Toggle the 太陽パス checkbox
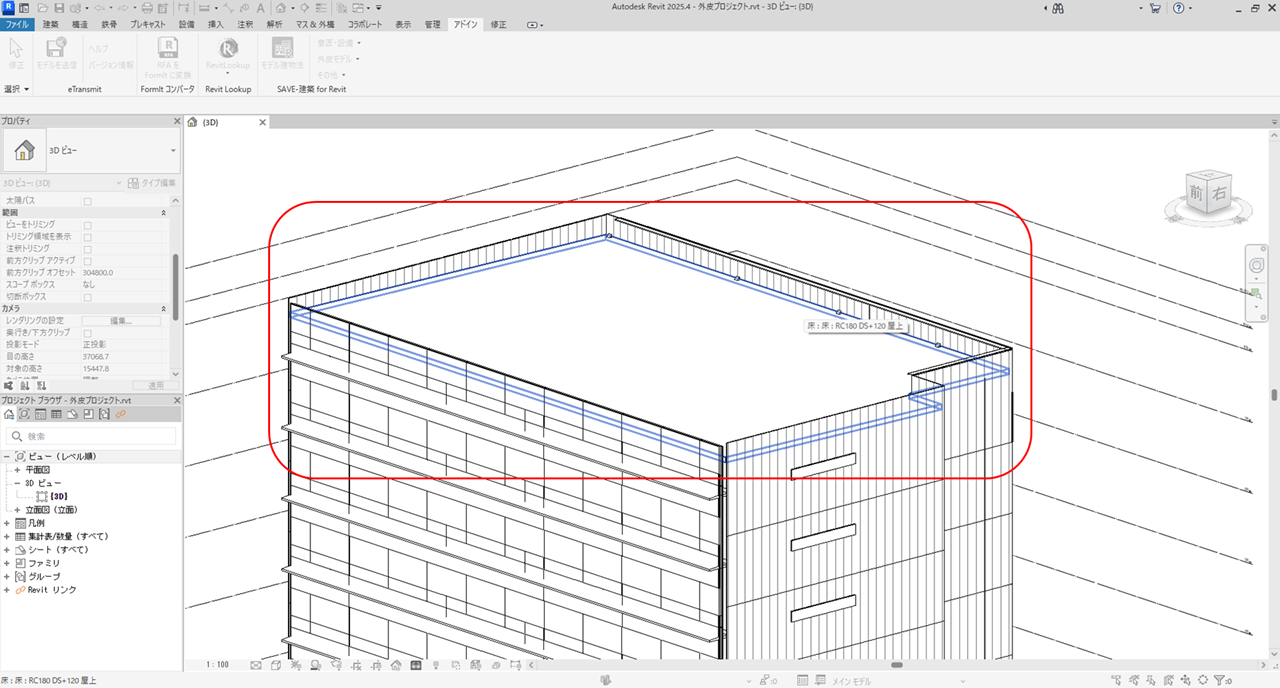Image resolution: width=1280 pixels, height=688 pixels. click(x=88, y=202)
